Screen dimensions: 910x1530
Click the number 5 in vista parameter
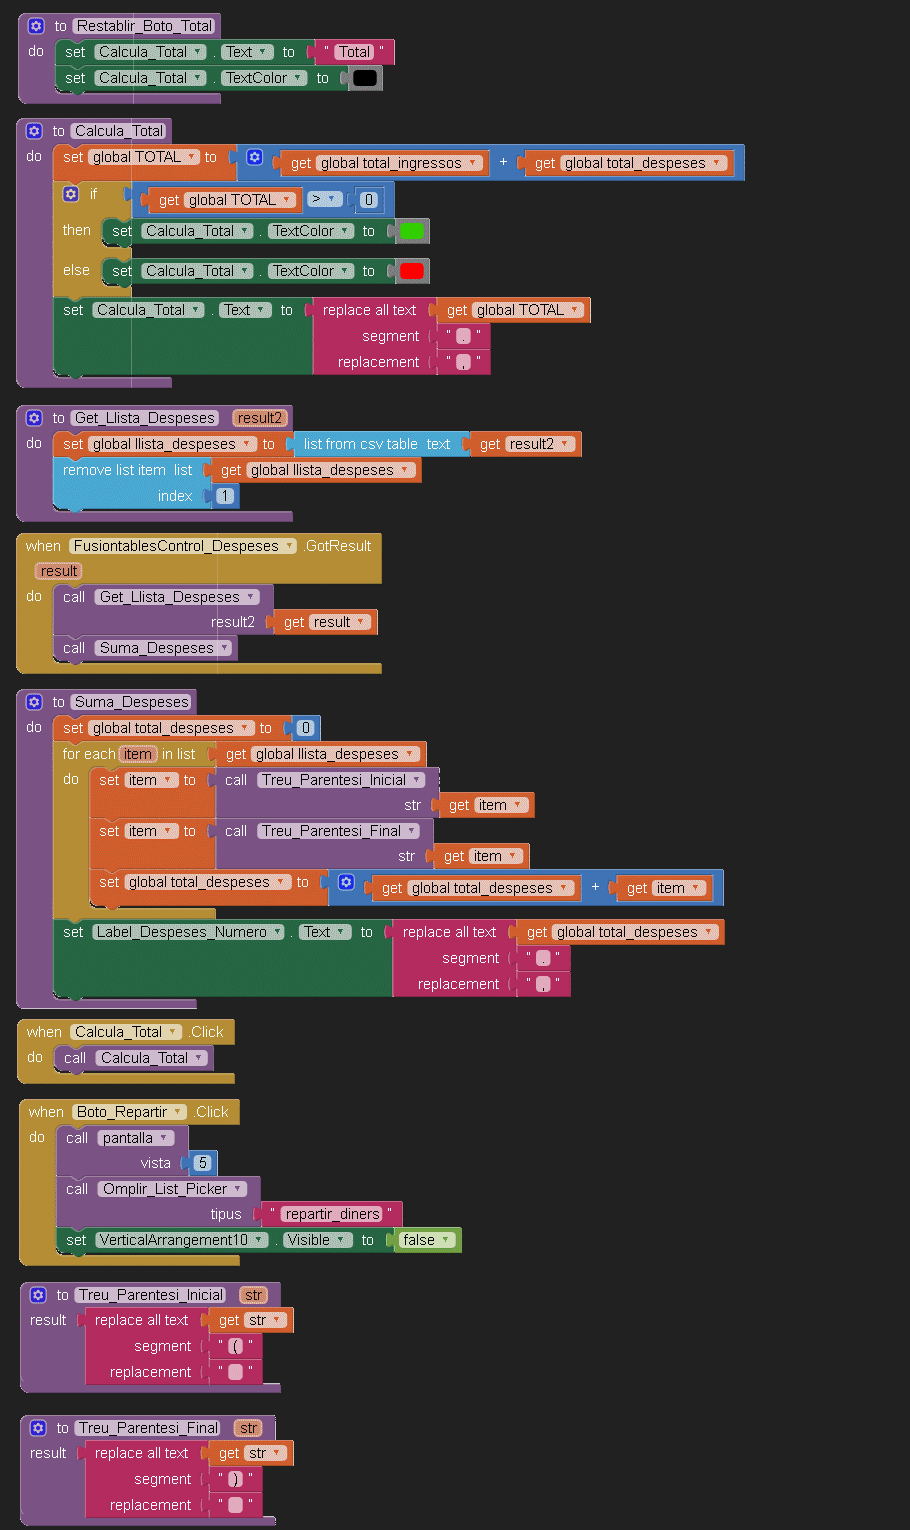point(202,1163)
